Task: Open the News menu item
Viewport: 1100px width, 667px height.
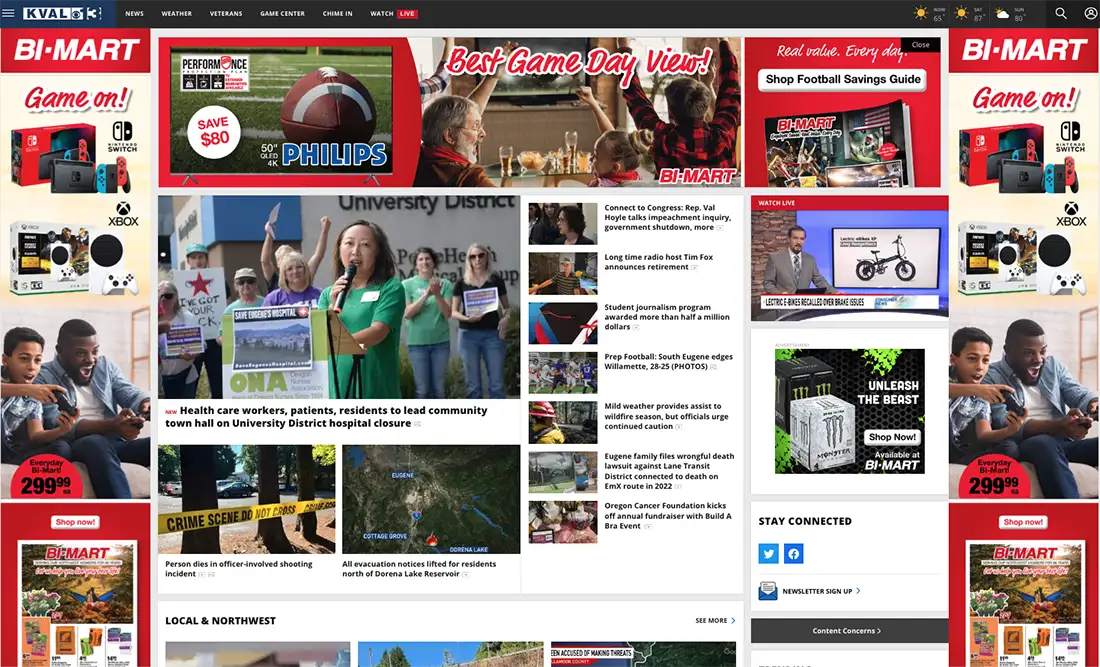Action: point(135,13)
